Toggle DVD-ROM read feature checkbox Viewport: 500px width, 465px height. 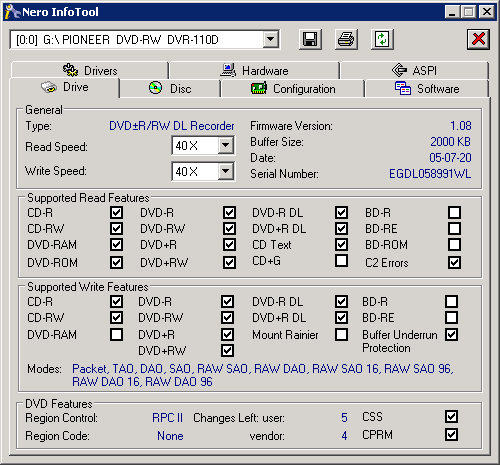116,262
